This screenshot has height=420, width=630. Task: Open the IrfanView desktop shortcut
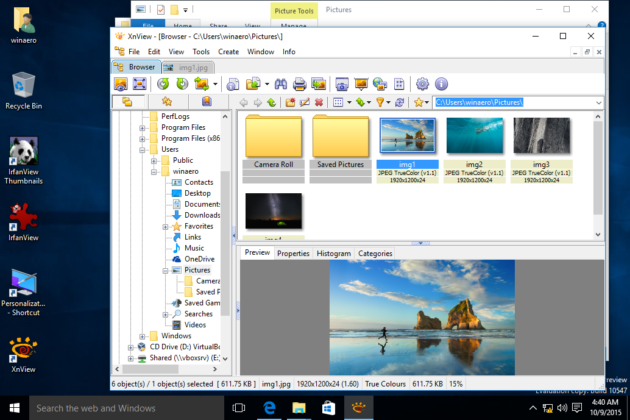point(24,221)
